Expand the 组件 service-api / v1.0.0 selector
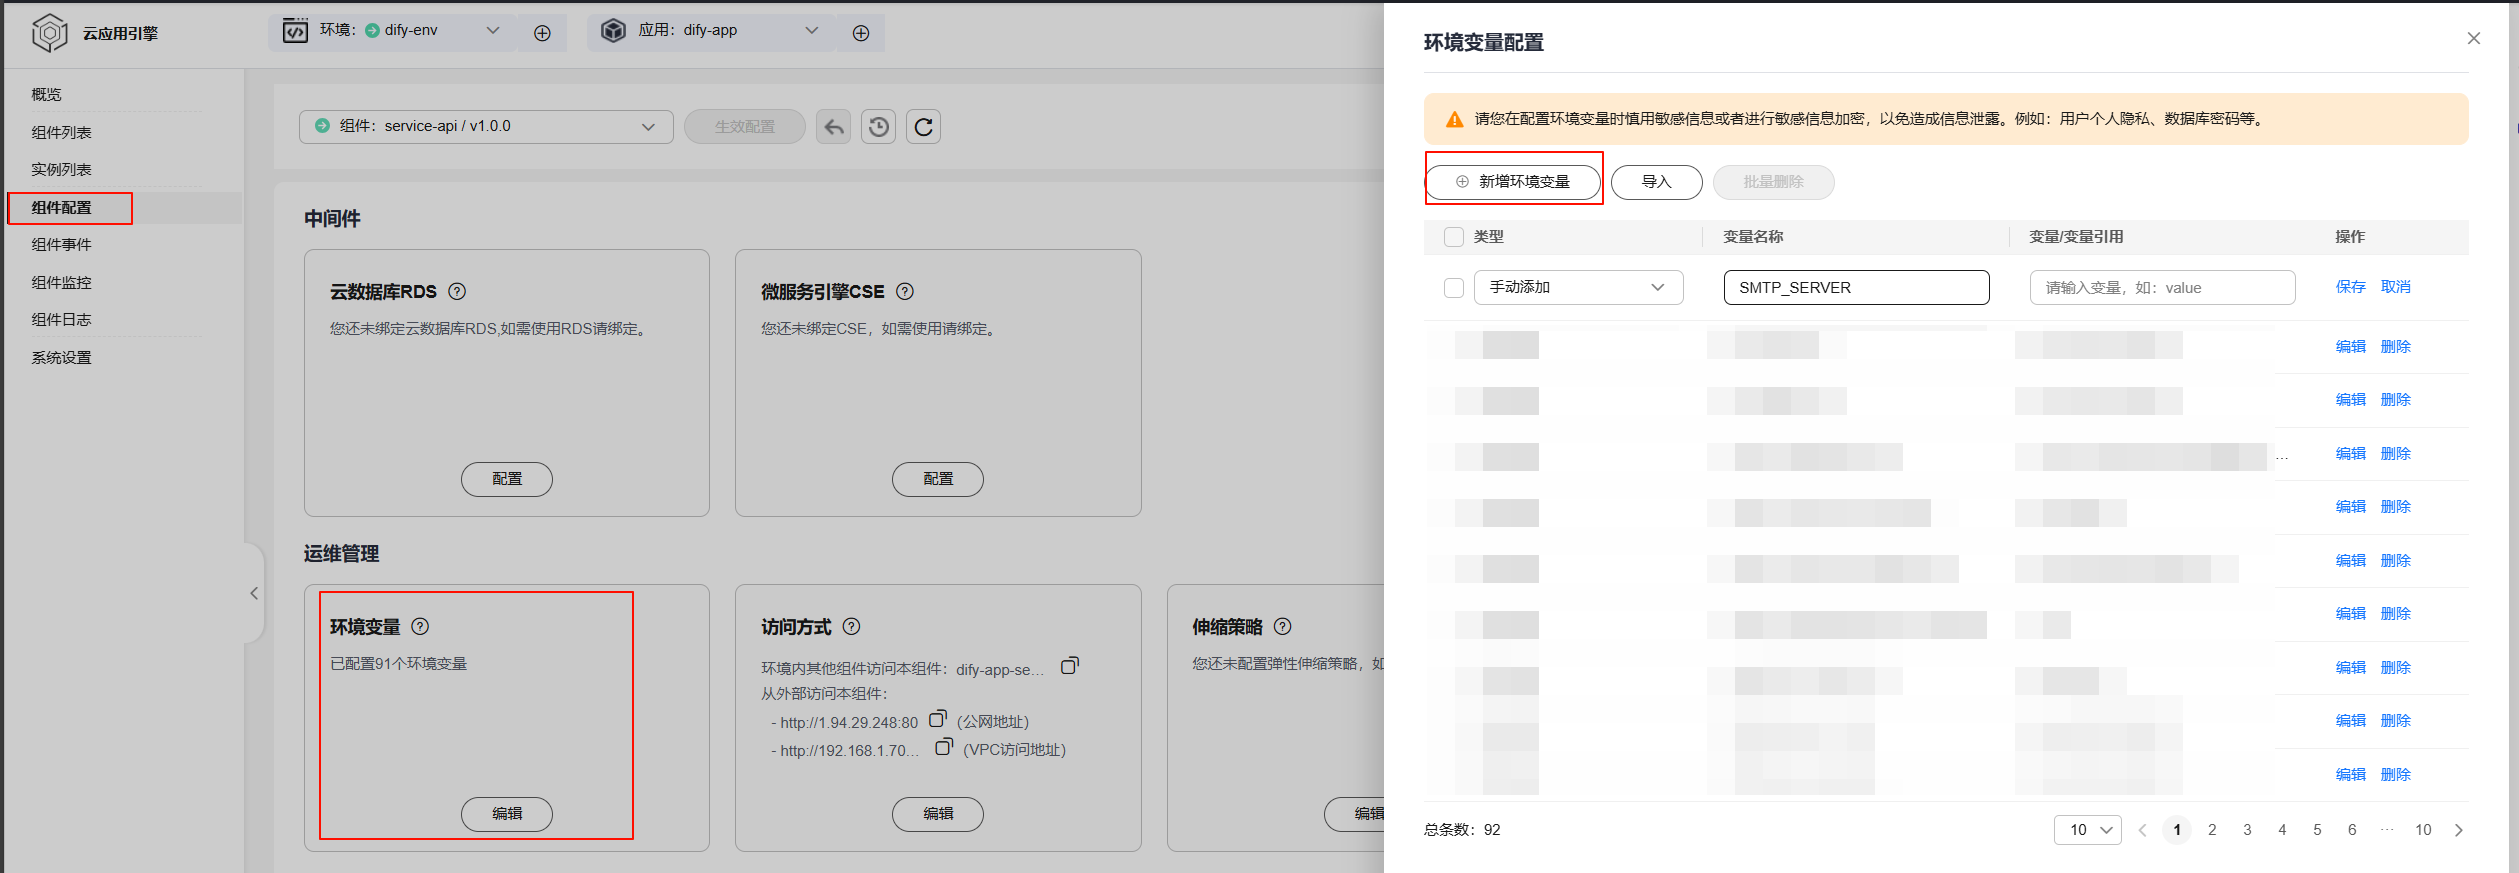Screen dimensions: 2519x873 pos(486,127)
